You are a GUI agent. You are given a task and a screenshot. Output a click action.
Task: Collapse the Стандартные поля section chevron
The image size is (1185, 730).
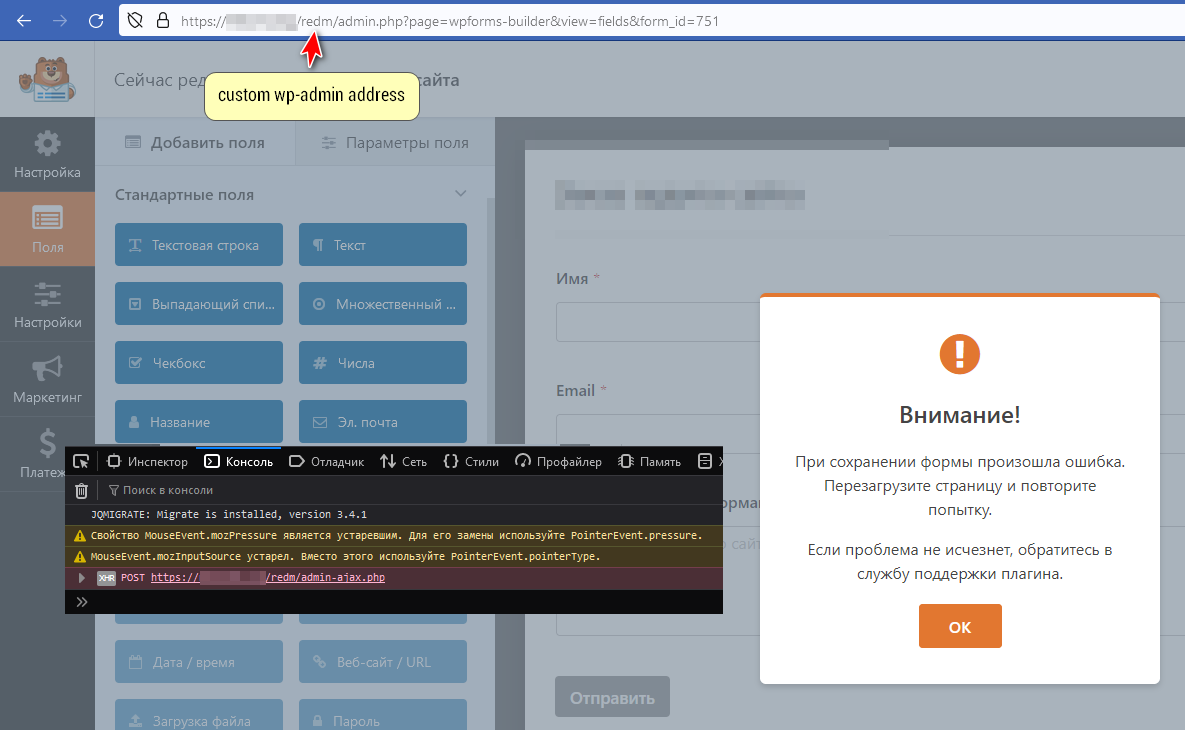tap(460, 194)
